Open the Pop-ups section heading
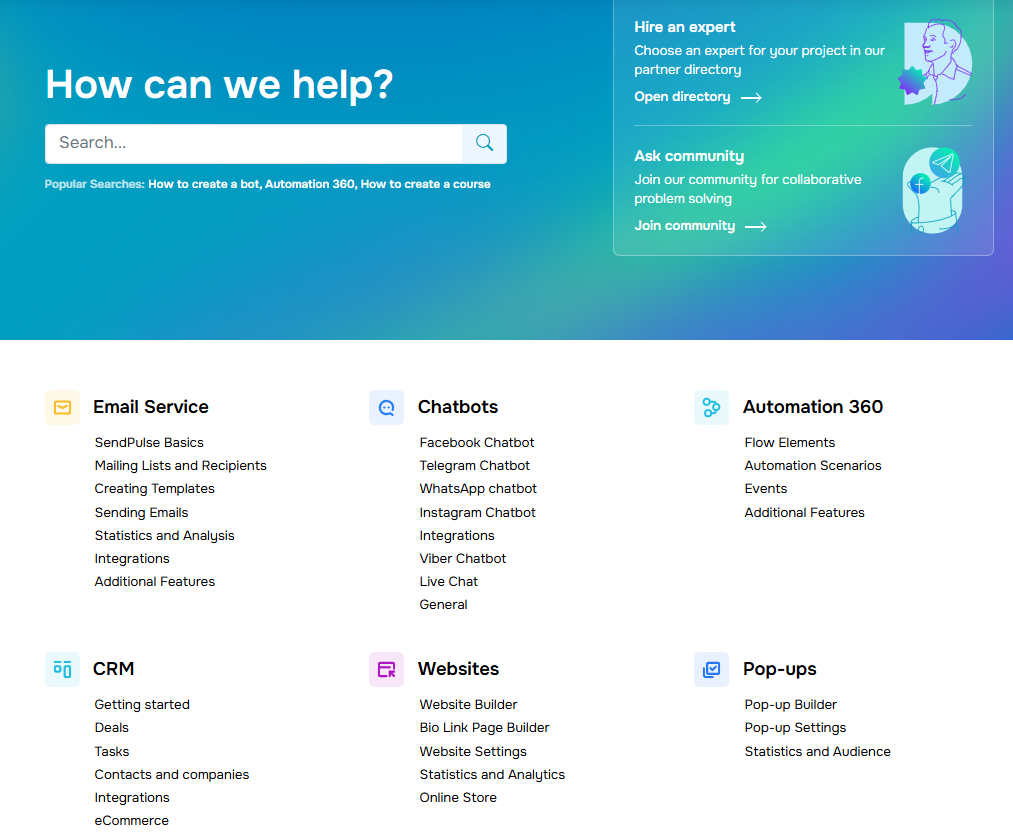Screen dimensions: 1013x834 [x=780, y=669]
